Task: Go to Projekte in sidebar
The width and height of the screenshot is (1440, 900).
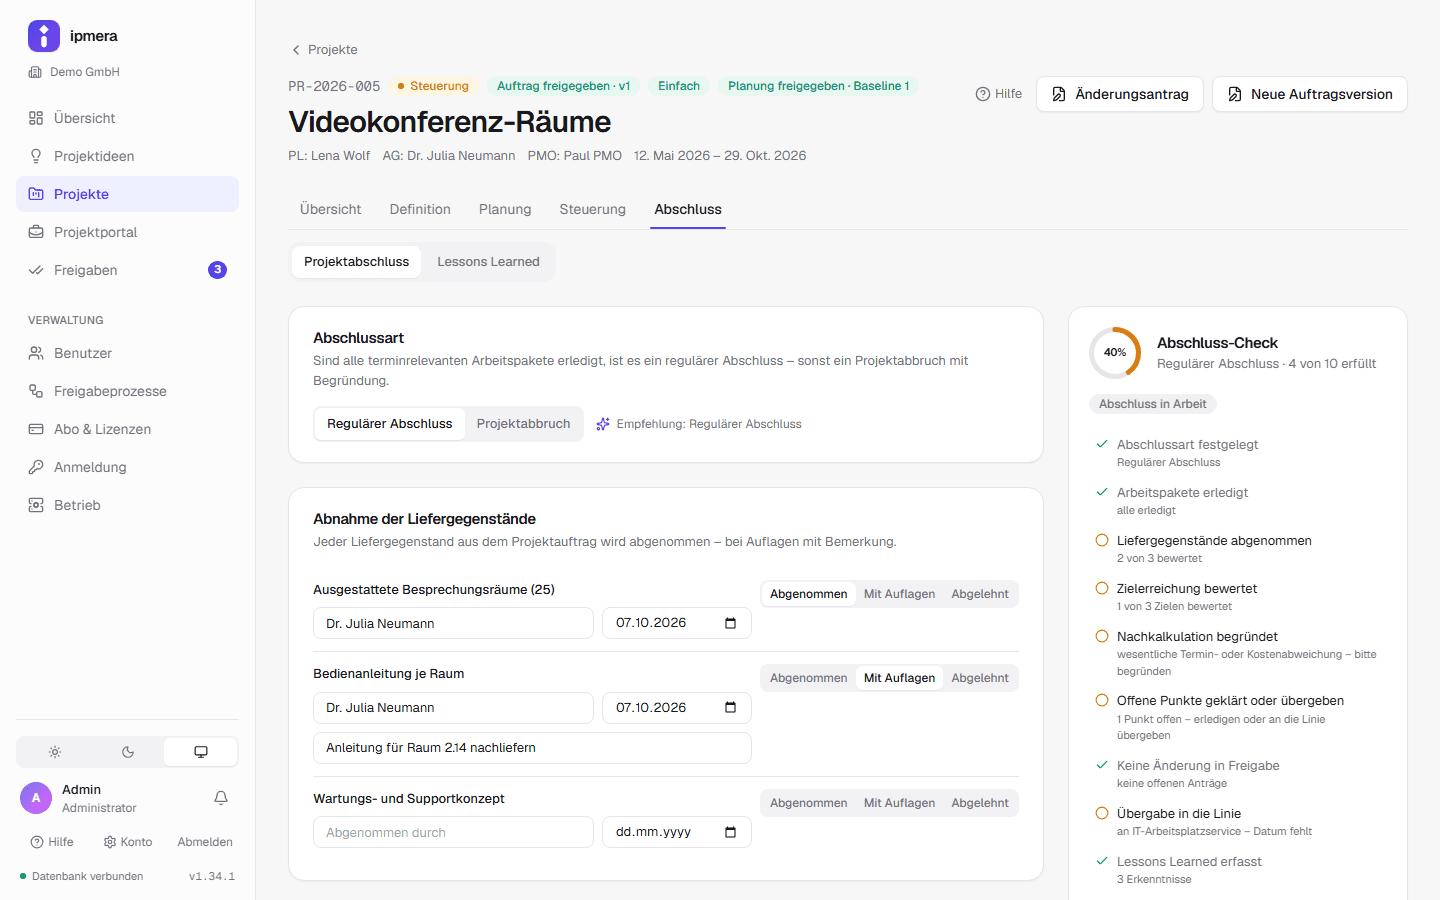Action: [x=127, y=194]
